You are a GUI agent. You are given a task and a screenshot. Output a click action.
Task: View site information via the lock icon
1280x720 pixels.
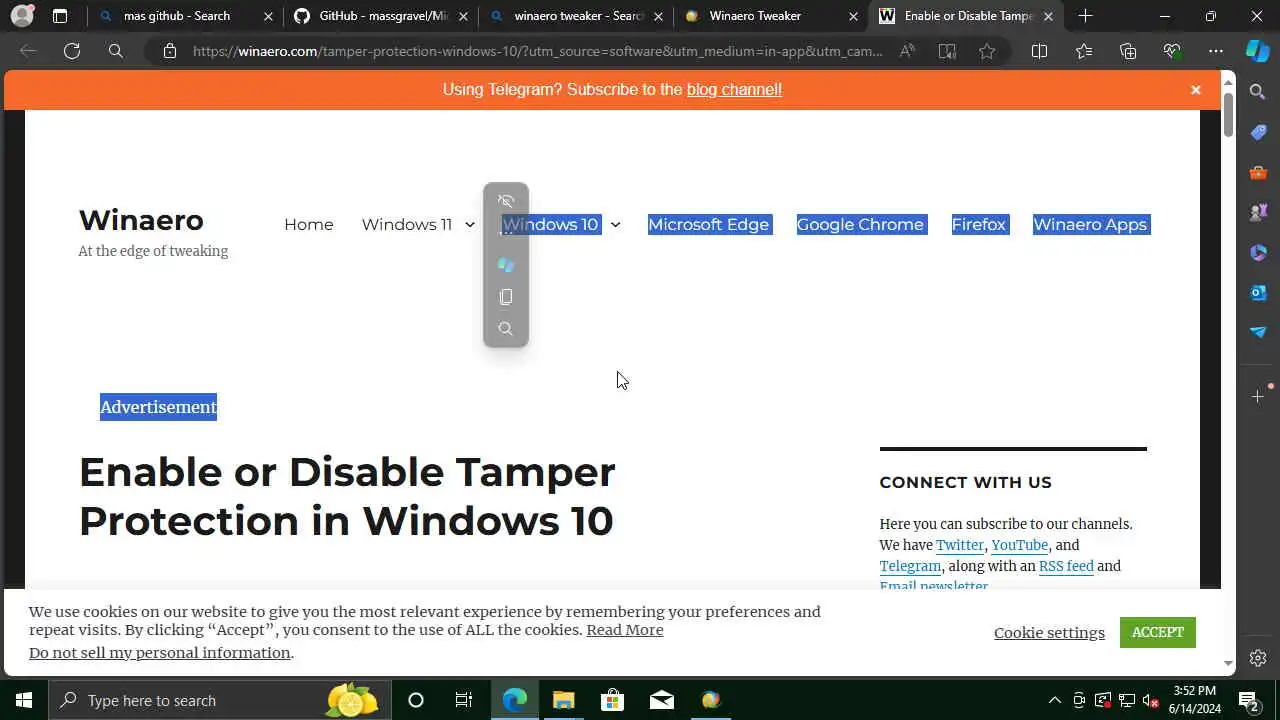tap(170, 51)
